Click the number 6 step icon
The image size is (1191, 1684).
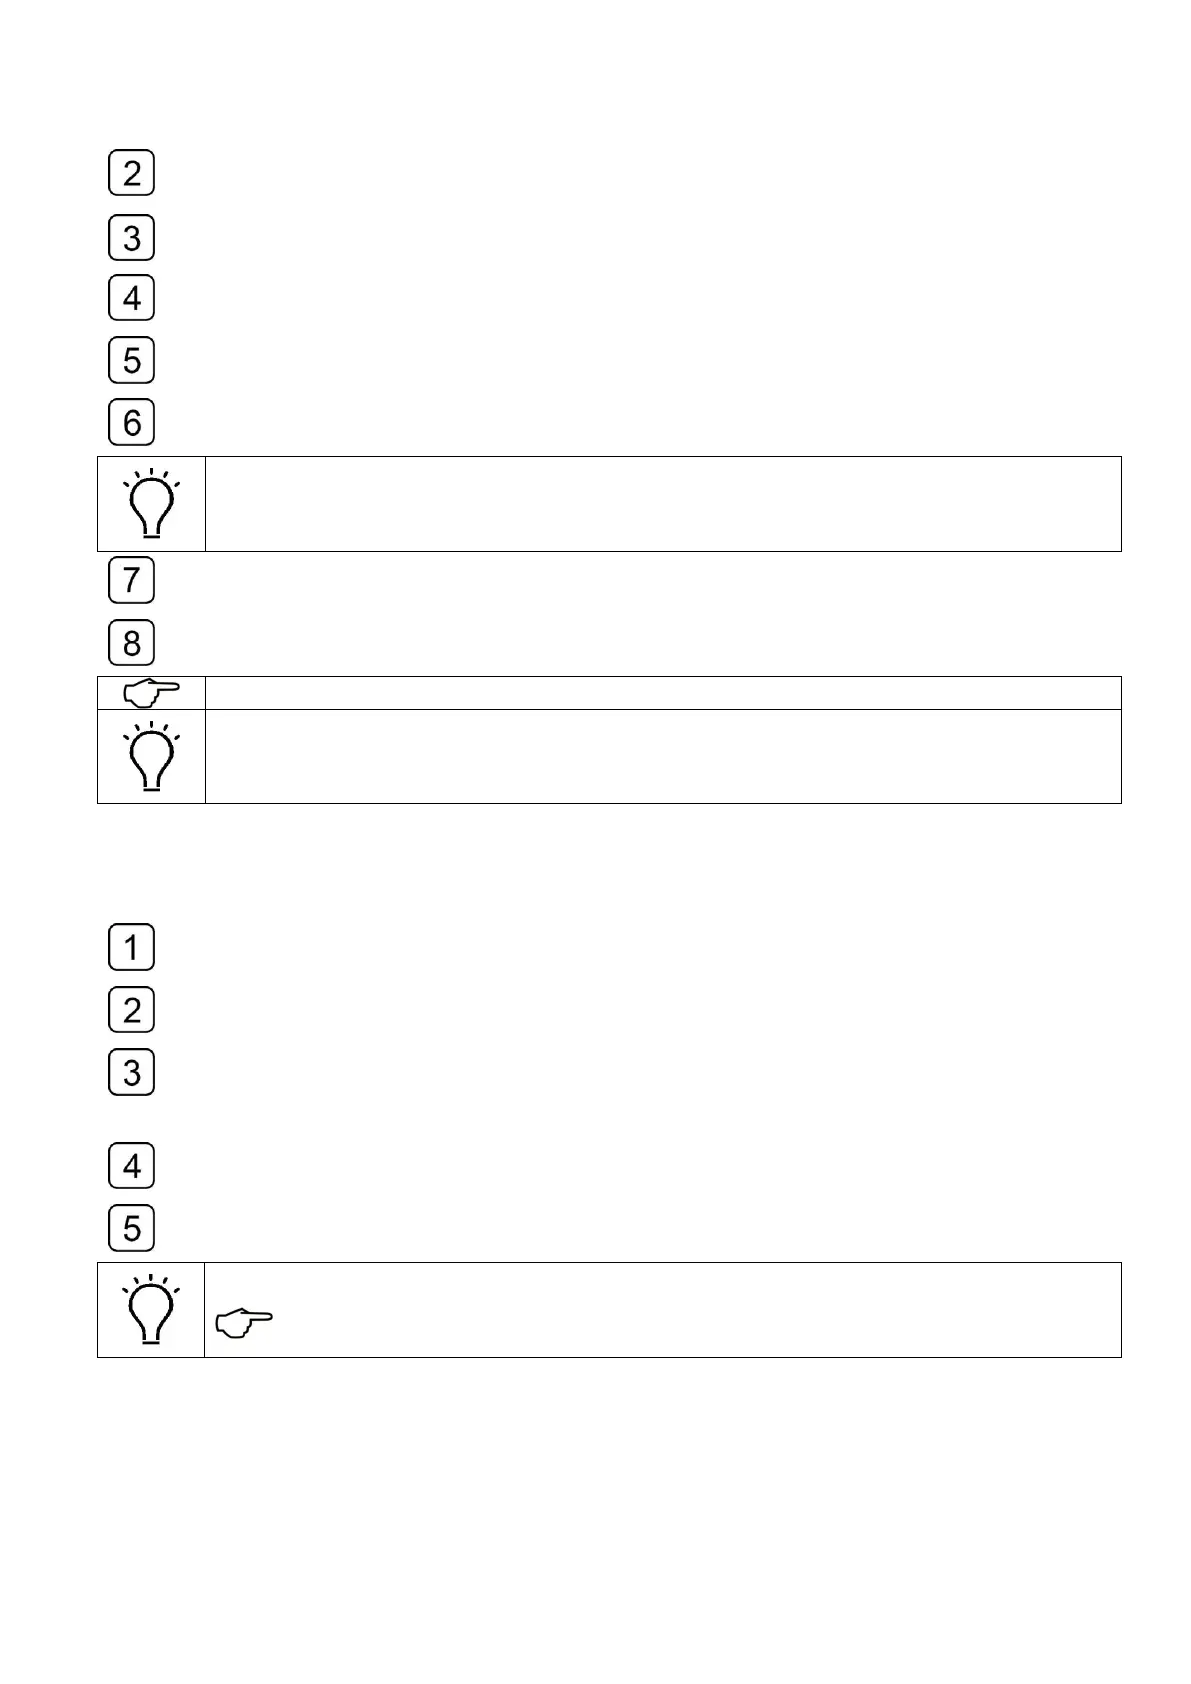click(131, 421)
